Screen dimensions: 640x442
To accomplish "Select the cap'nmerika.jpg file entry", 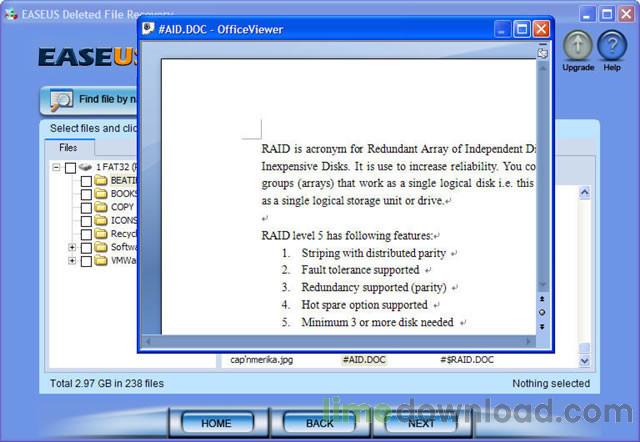I will click(x=262, y=360).
